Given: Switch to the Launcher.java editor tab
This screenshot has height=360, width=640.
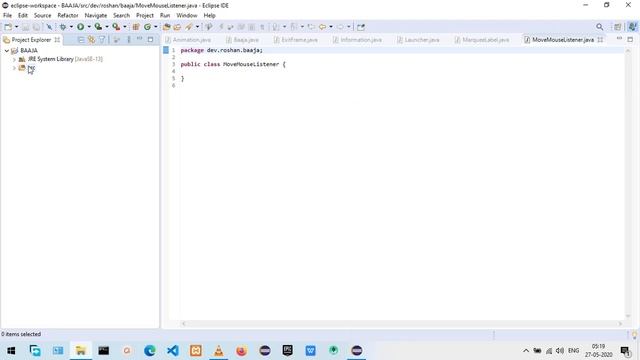Looking at the screenshot, I should pos(418,40).
